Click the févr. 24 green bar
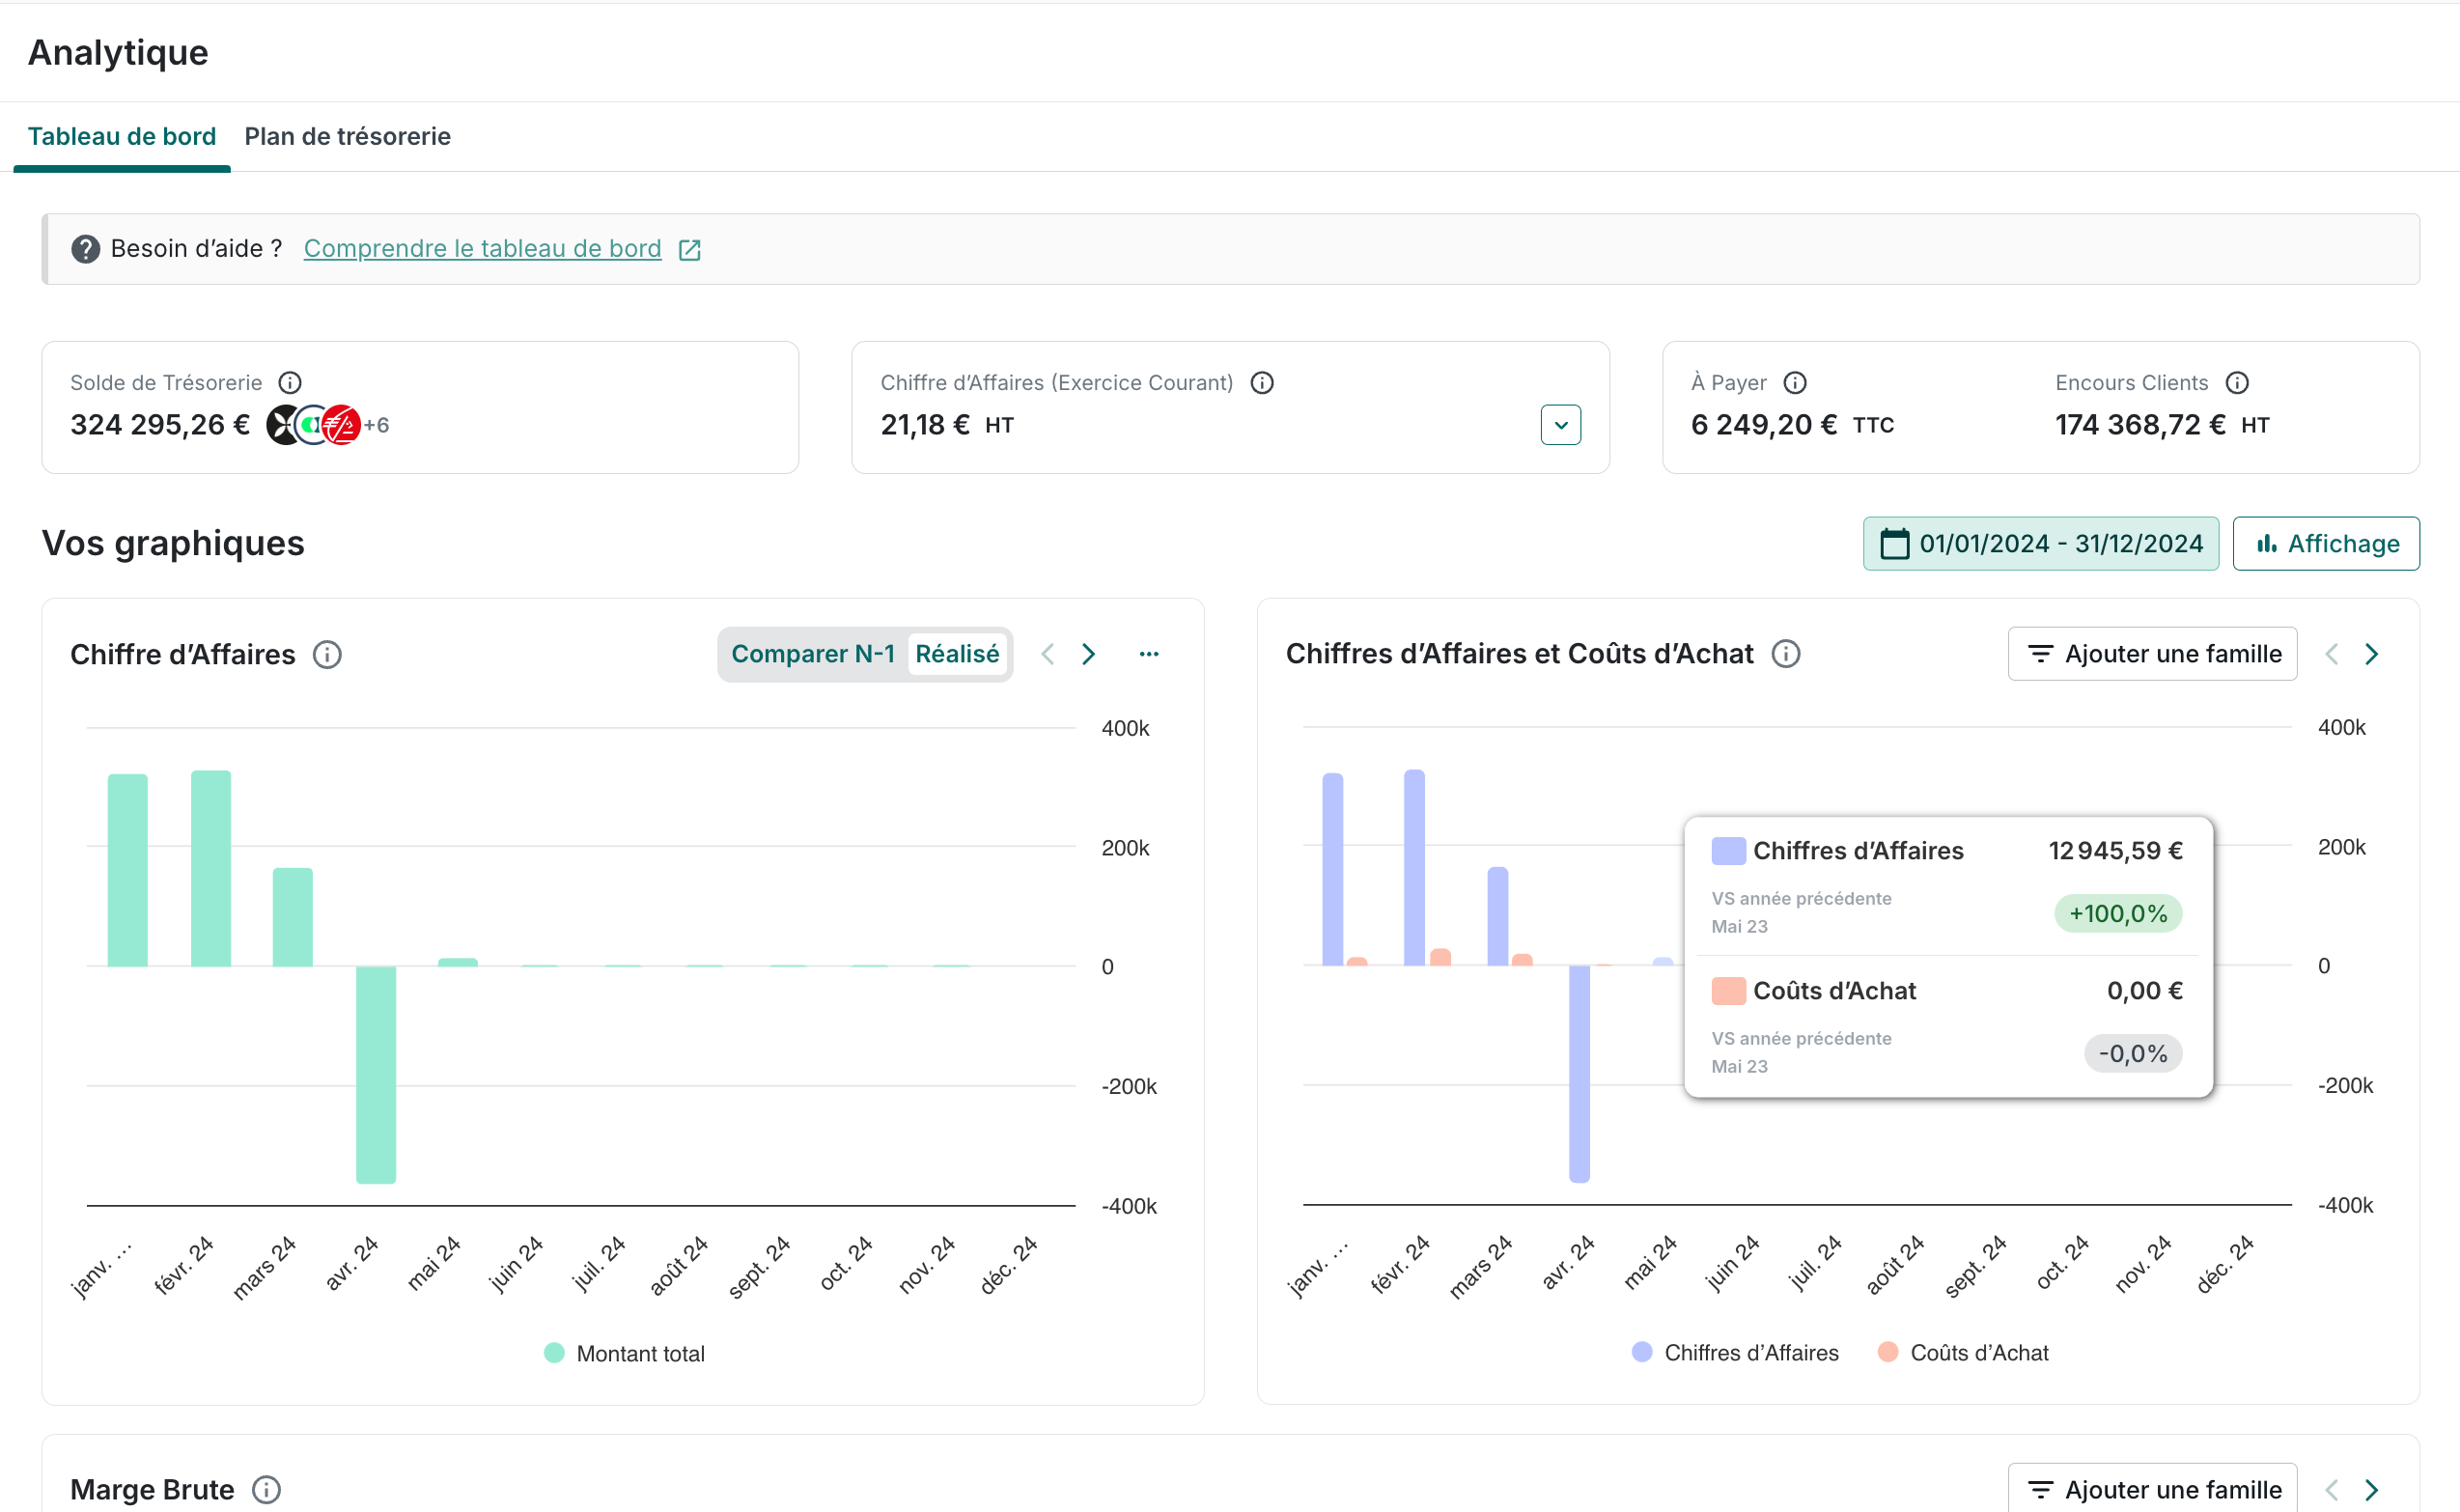This screenshot has height=1512, width=2460. click(x=211, y=868)
